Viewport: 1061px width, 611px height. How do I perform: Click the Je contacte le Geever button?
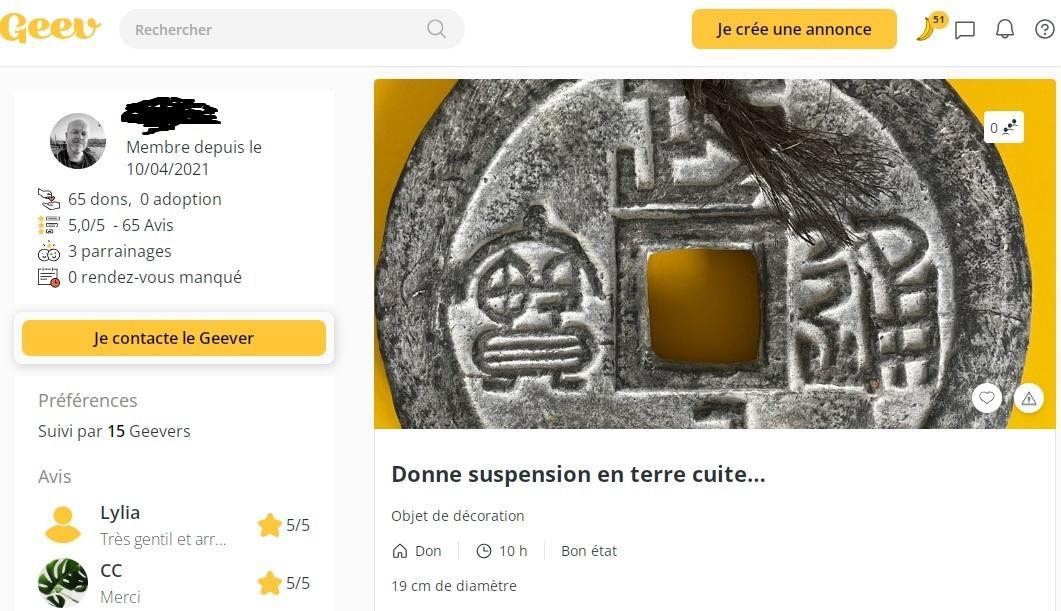click(174, 338)
